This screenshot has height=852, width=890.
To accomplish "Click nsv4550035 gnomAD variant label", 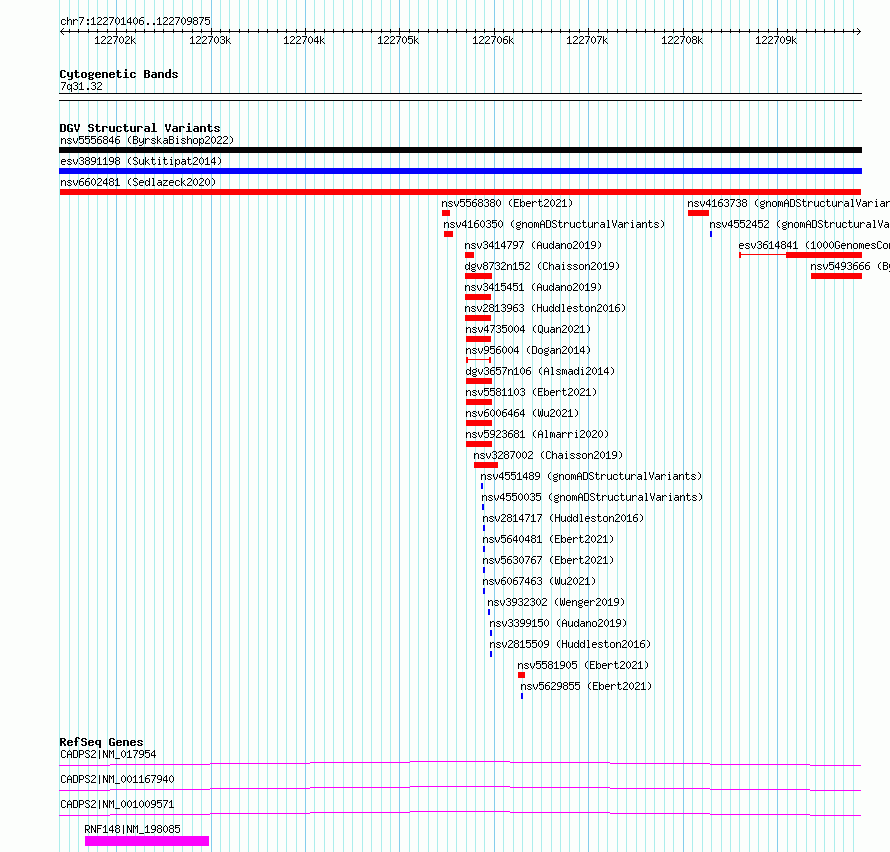I will 593,497.
